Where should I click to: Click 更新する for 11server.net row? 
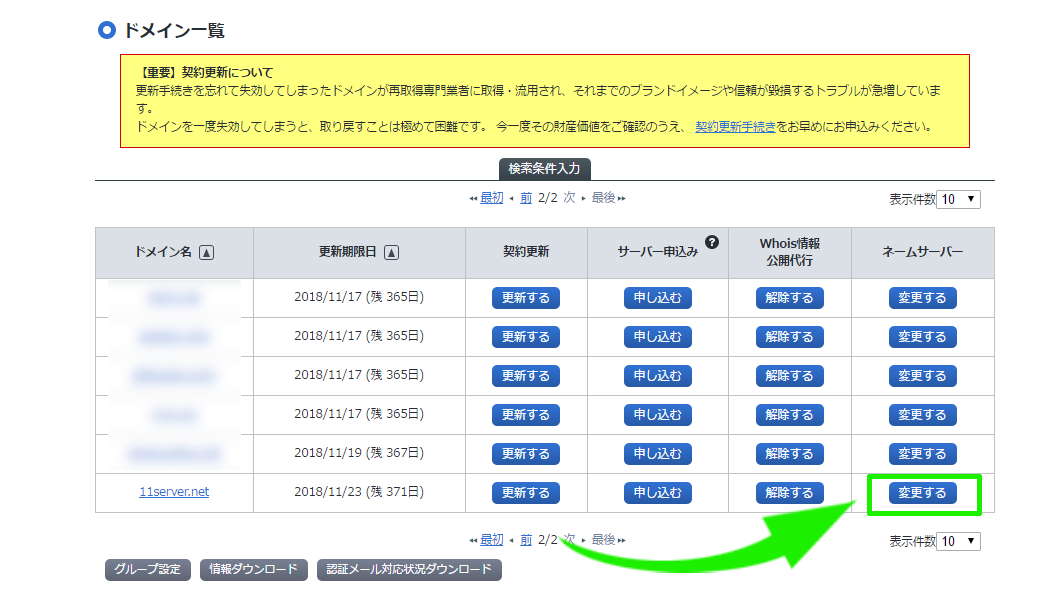(x=526, y=493)
